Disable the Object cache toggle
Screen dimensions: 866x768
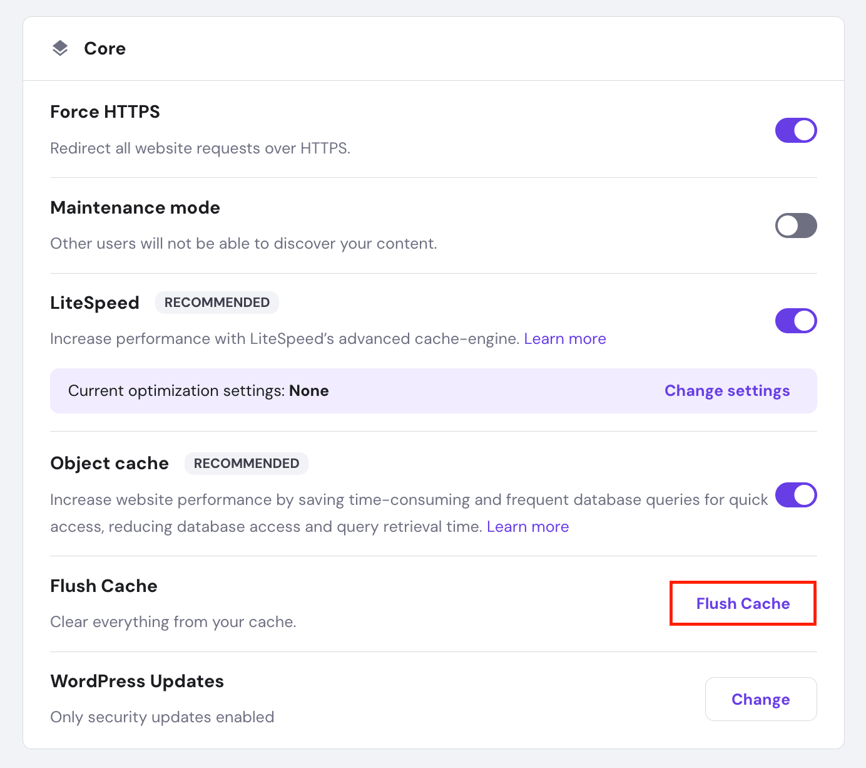795,495
